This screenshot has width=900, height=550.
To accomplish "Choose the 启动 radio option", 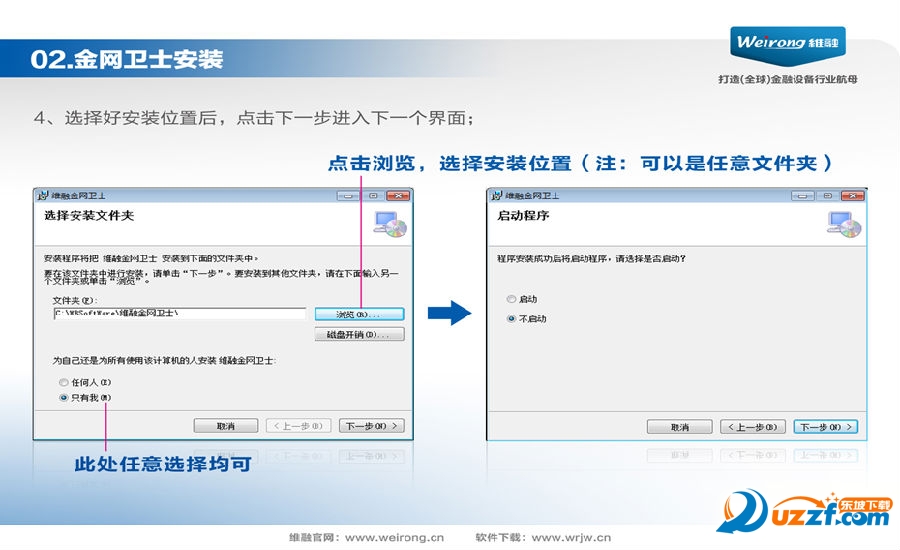I will point(511,299).
